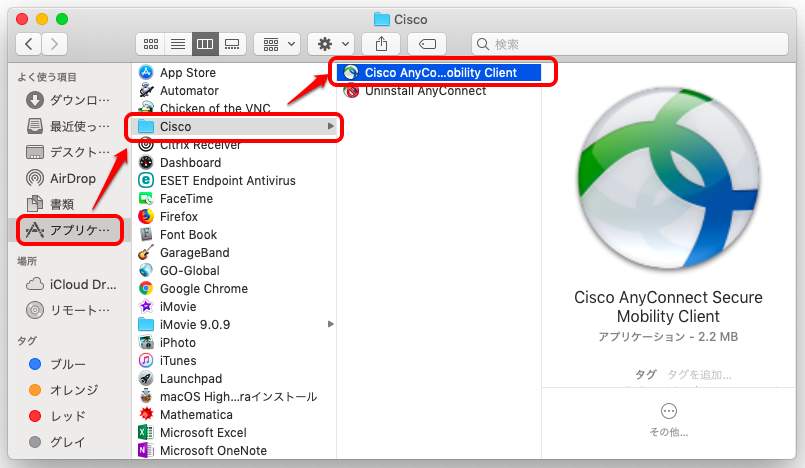Switch Finder to list view

coord(178,44)
